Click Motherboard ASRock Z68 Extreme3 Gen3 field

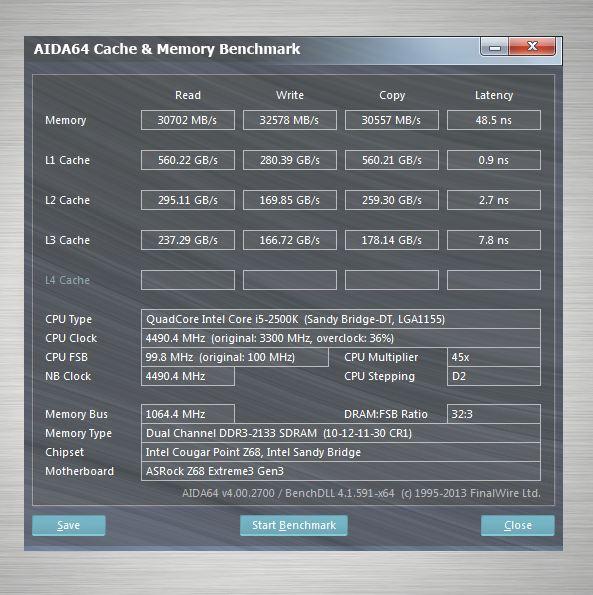pyautogui.click(x=341, y=471)
